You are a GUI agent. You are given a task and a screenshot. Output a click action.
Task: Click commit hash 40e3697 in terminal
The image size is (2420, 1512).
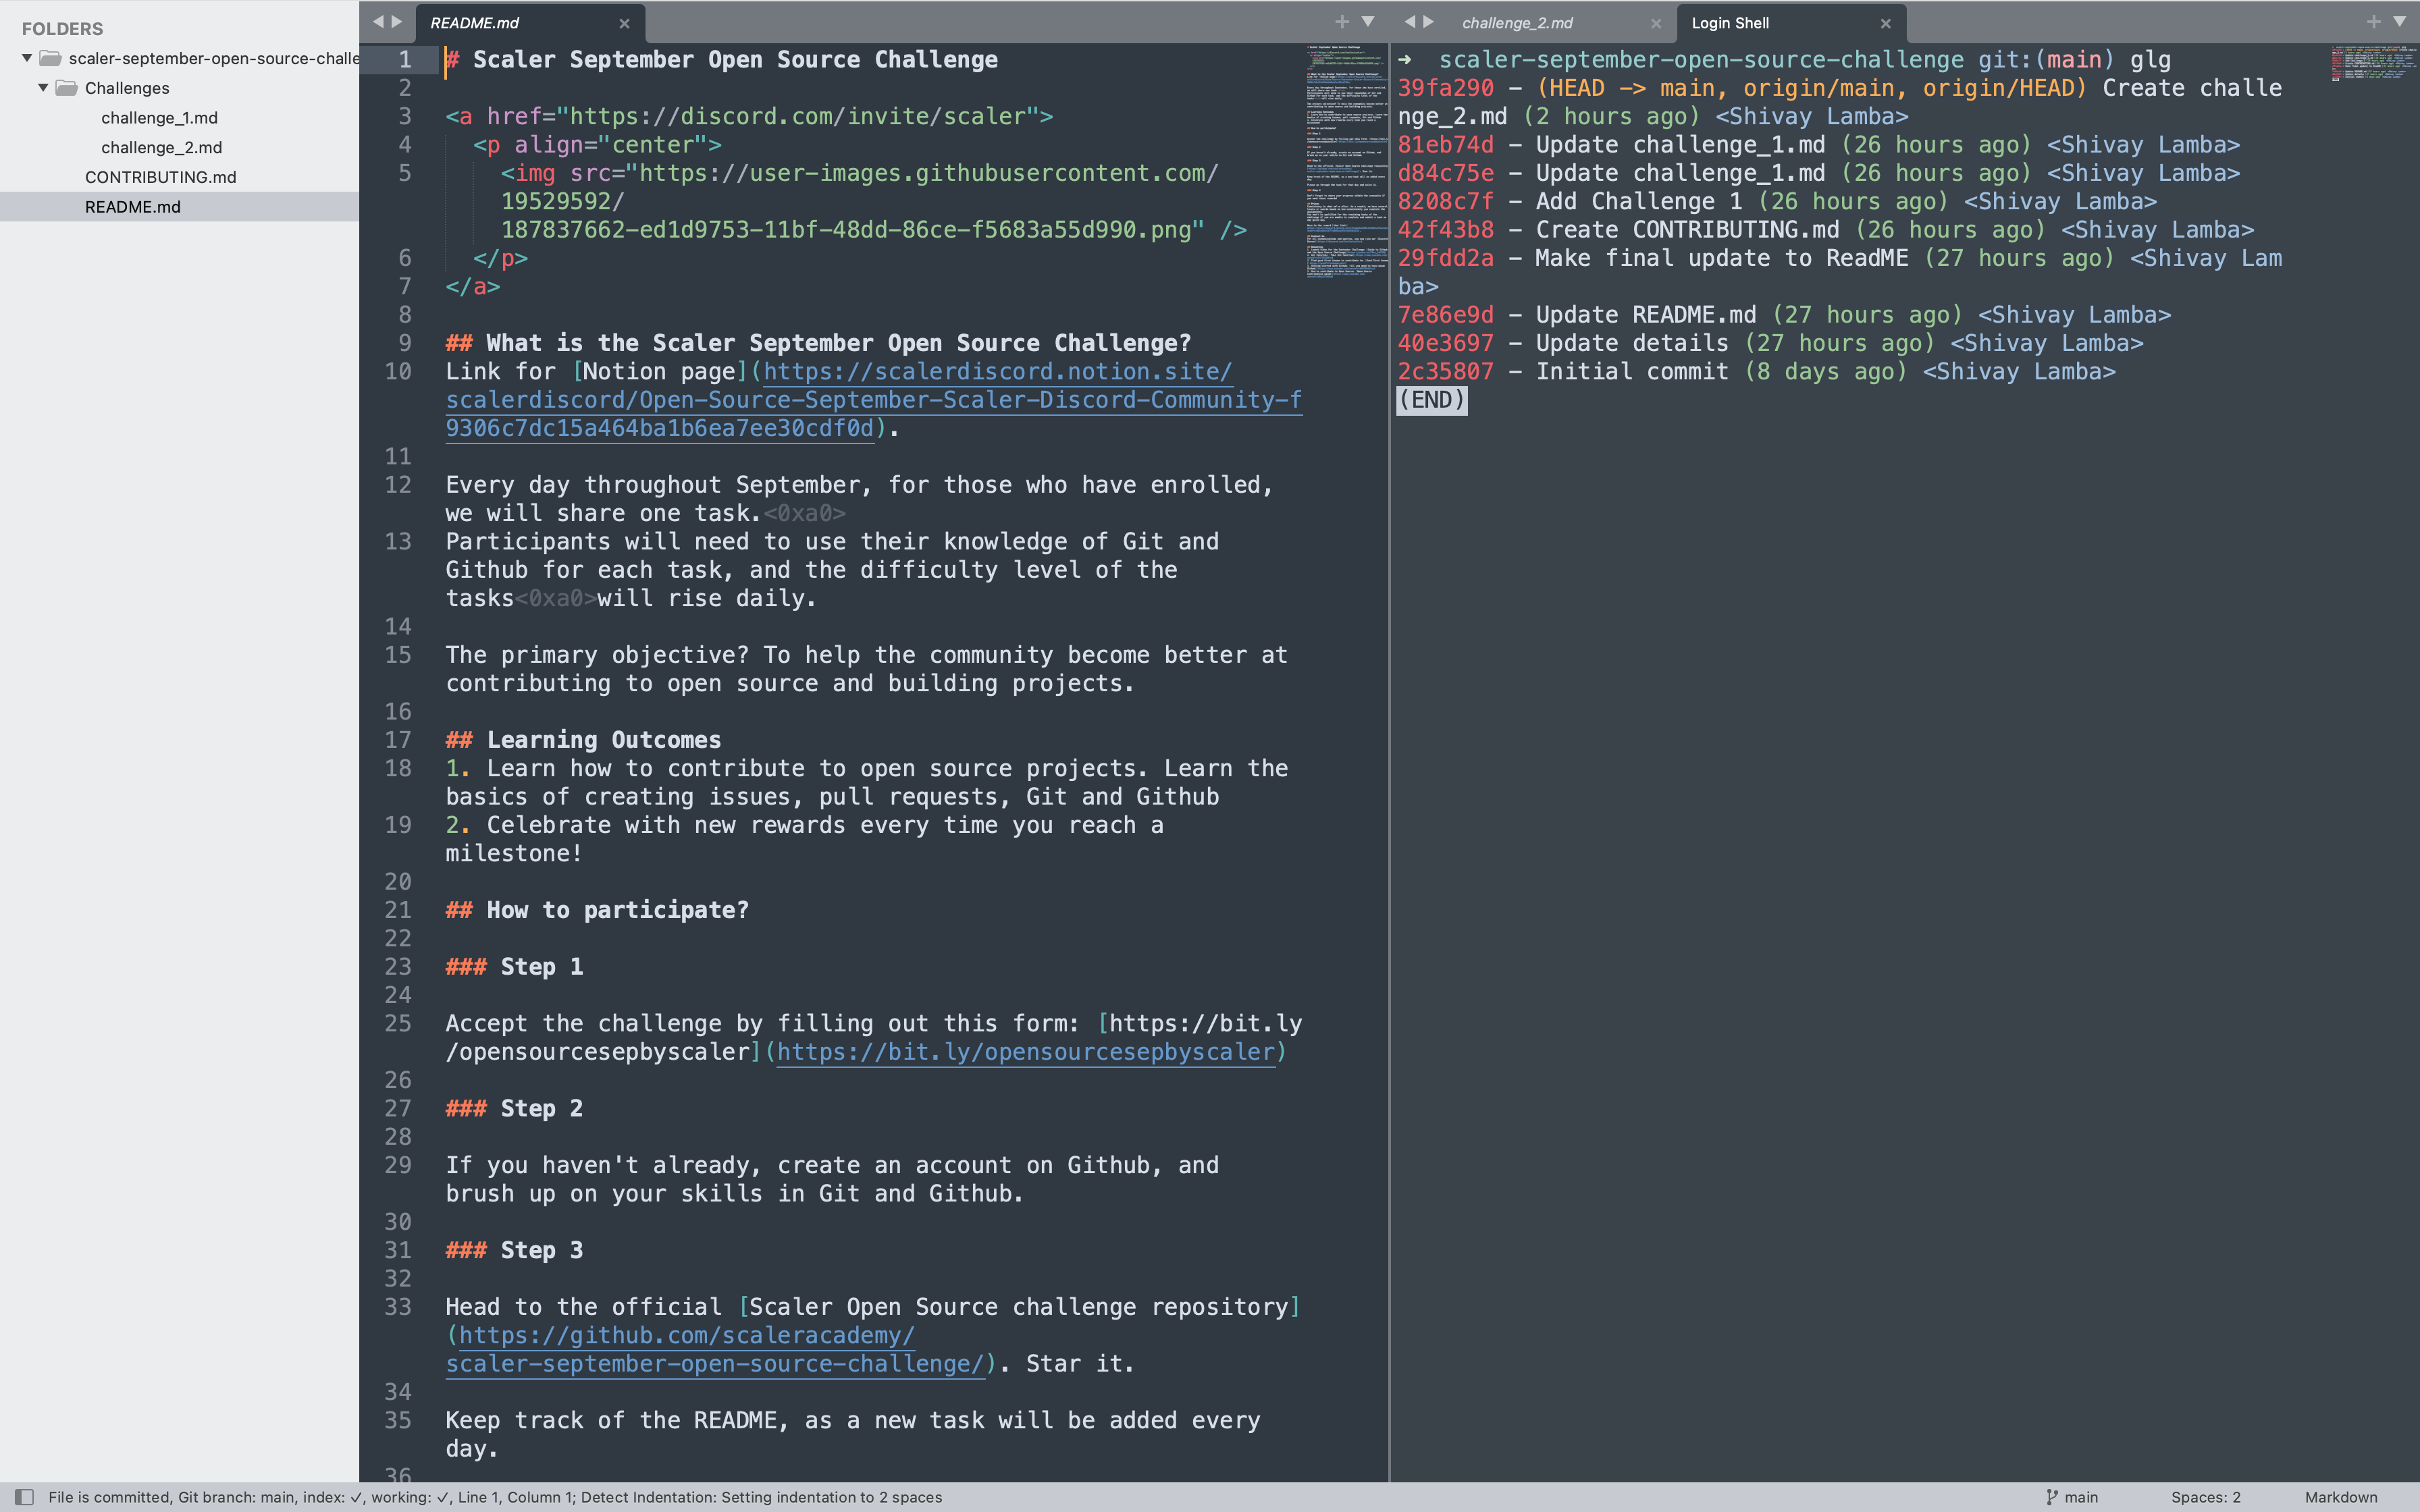(1445, 343)
